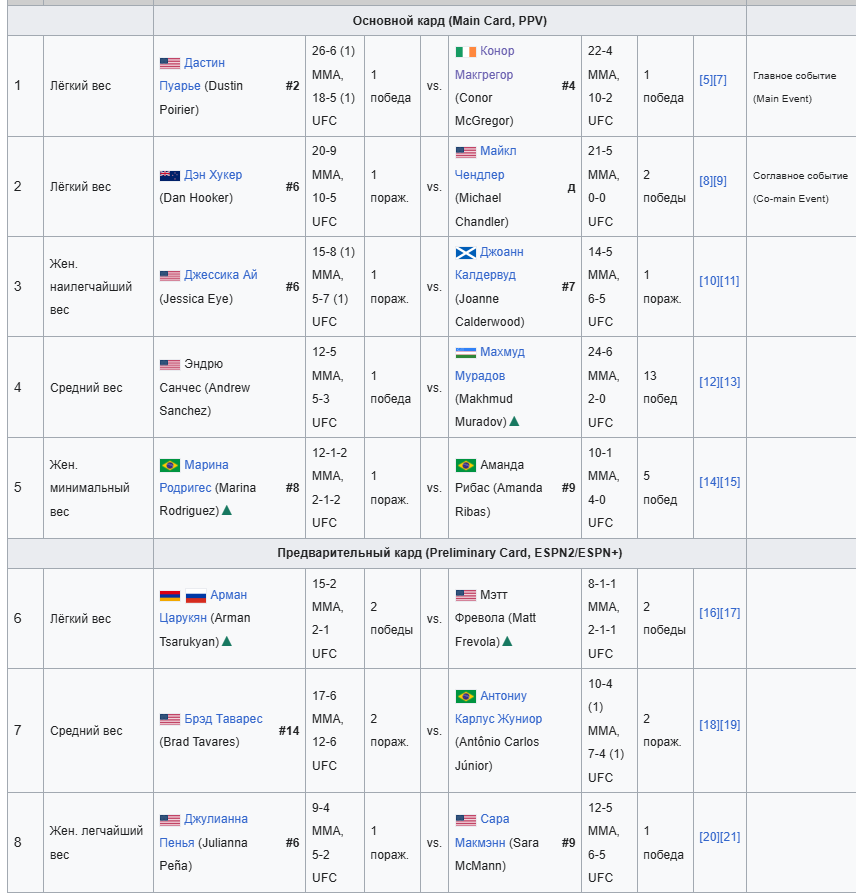Viewport: 856px width, 893px height.
Task: Click the Armenian flag beside Арман Царукян
Action: 170,596
